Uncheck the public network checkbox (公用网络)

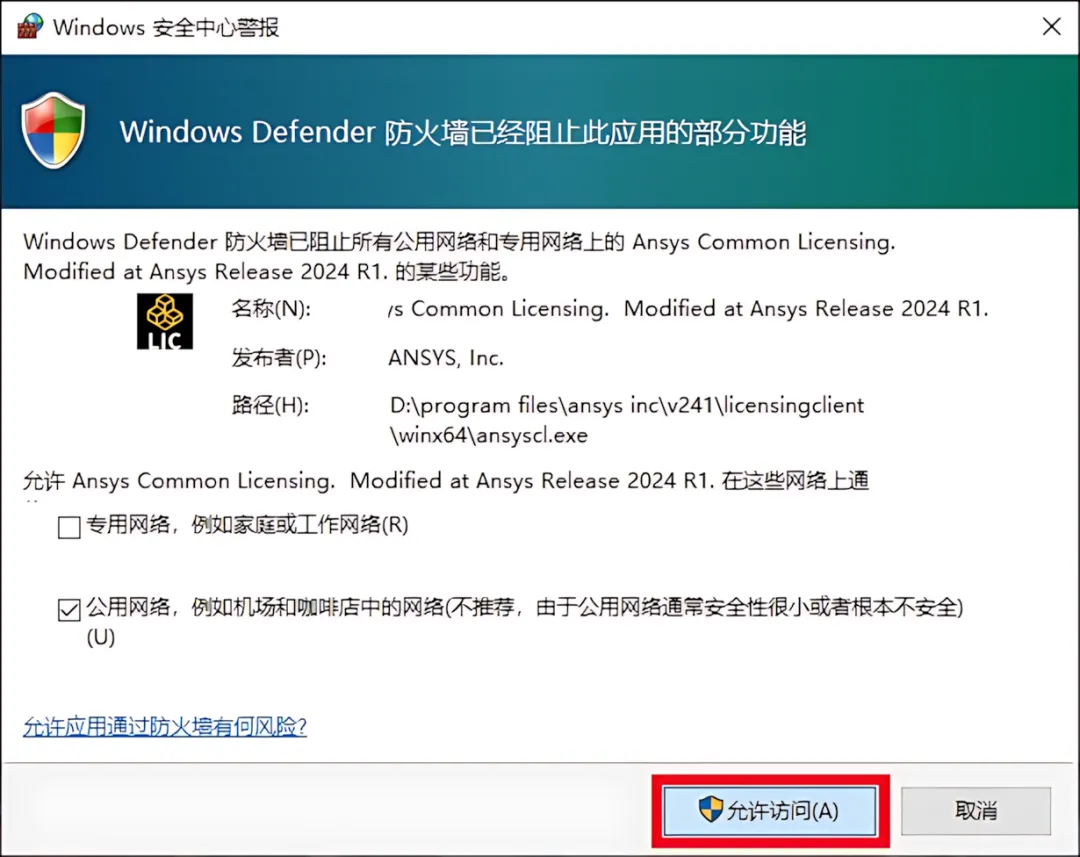tap(69, 609)
